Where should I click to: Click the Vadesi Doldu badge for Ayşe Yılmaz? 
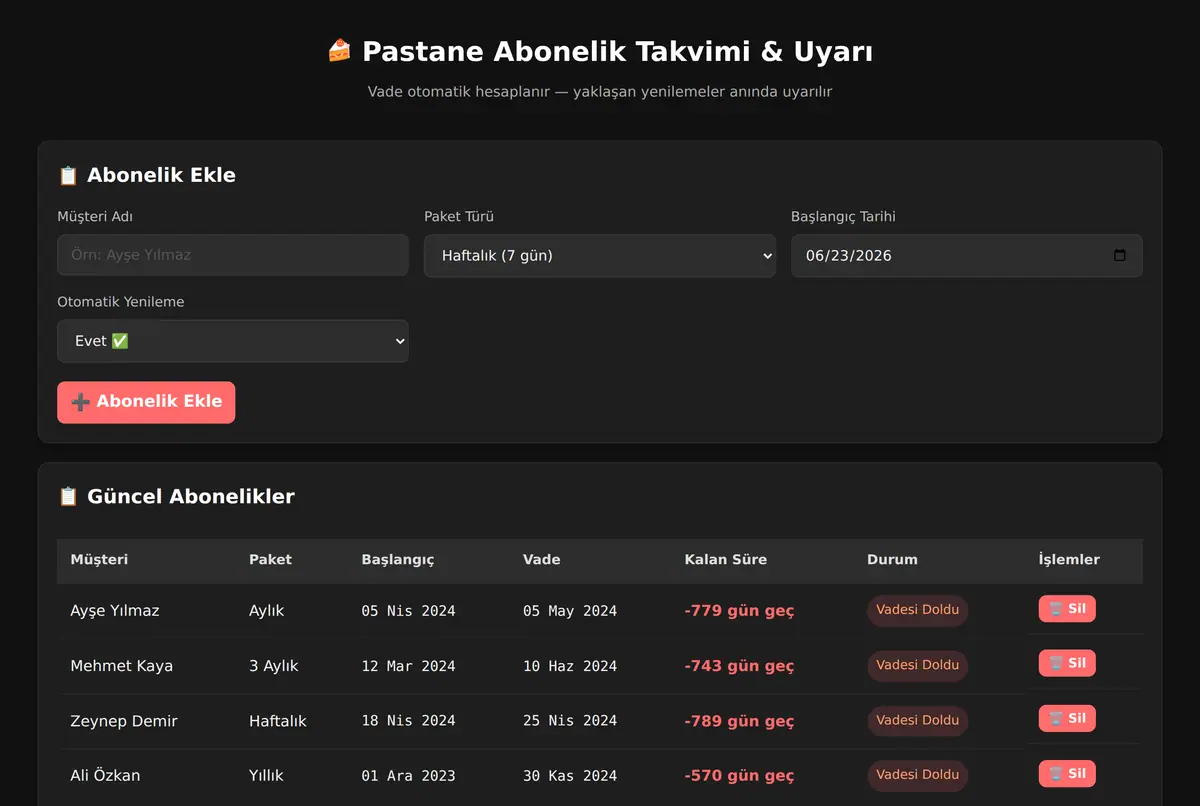coord(917,610)
